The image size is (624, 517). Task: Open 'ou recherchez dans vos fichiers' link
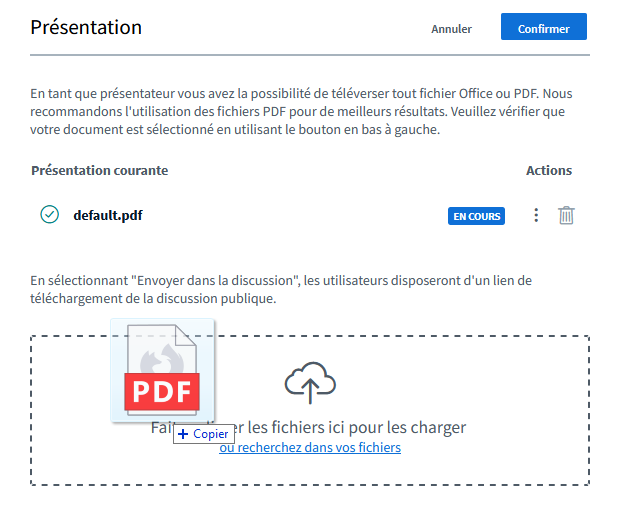point(310,448)
